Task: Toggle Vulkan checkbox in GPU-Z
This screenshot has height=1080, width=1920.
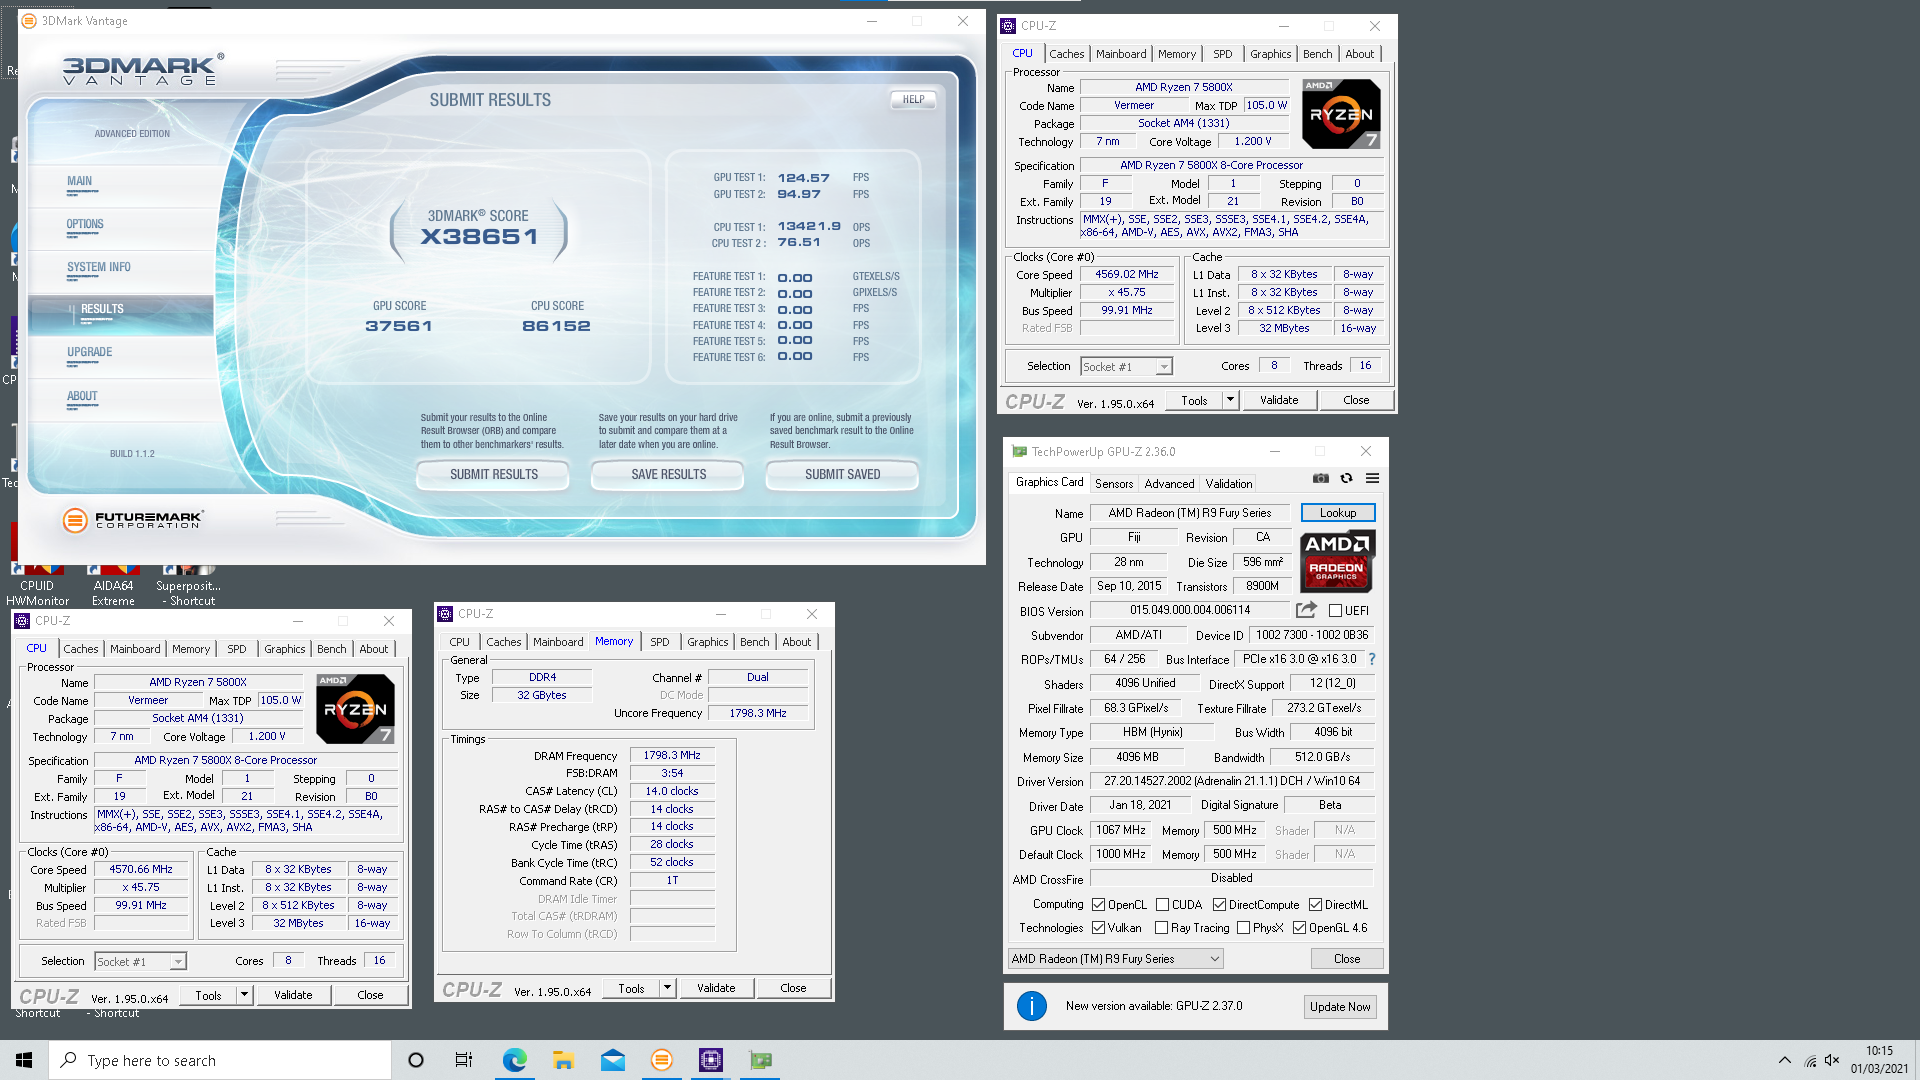Action: [x=1098, y=928]
